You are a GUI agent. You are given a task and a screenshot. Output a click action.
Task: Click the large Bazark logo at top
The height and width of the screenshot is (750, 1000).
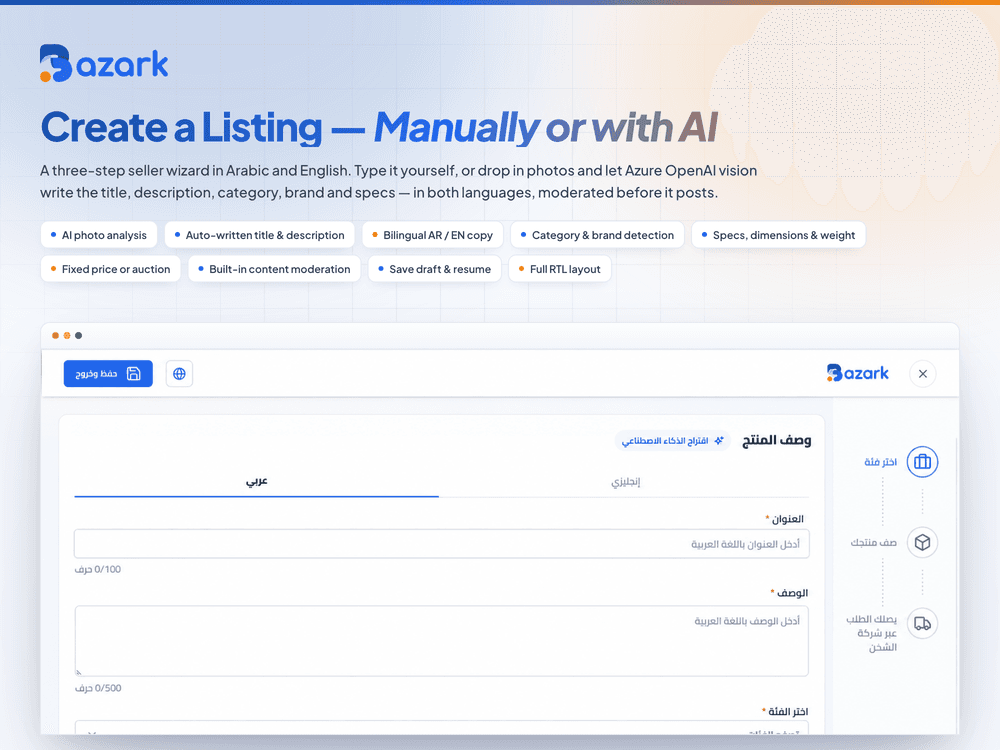point(104,63)
